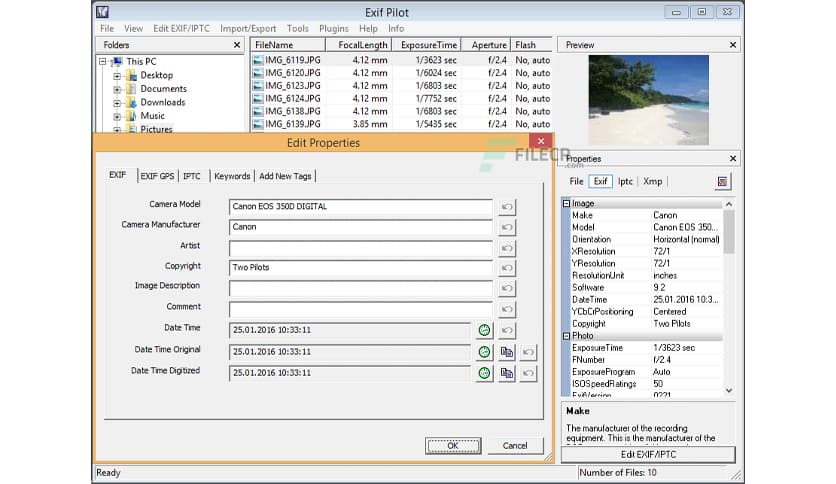Close the Folders panel
The image size is (836, 484).
click(x=237, y=45)
